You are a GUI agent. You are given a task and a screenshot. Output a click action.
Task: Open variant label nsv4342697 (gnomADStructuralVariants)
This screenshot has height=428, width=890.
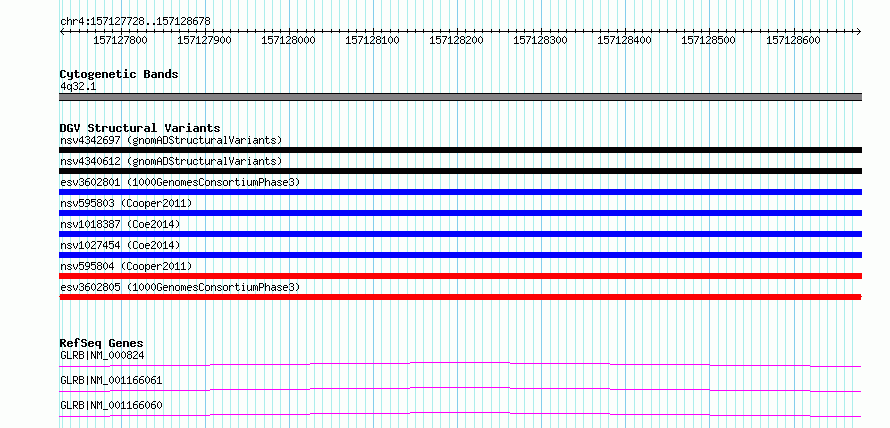171,140
